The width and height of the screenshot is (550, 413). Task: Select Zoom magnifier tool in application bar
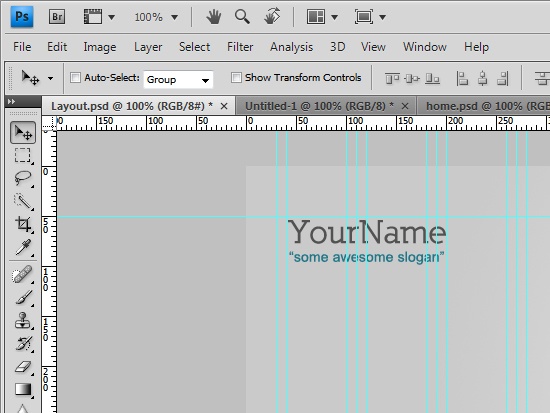click(242, 16)
